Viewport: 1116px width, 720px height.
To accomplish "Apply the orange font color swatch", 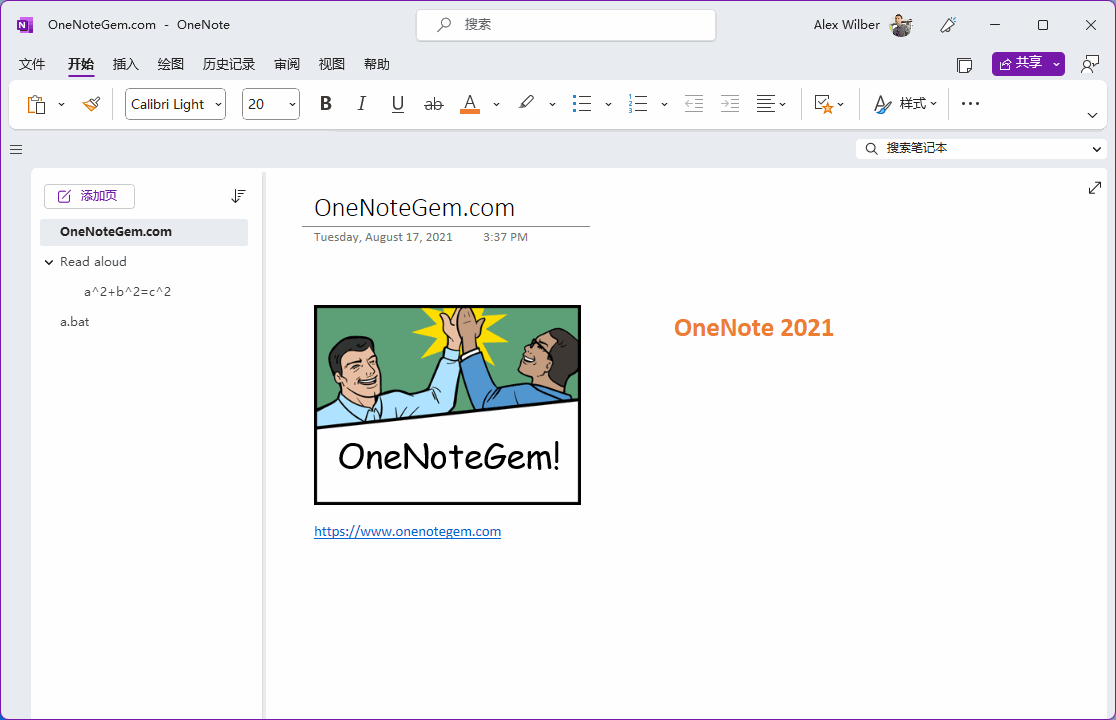I will point(470,104).
